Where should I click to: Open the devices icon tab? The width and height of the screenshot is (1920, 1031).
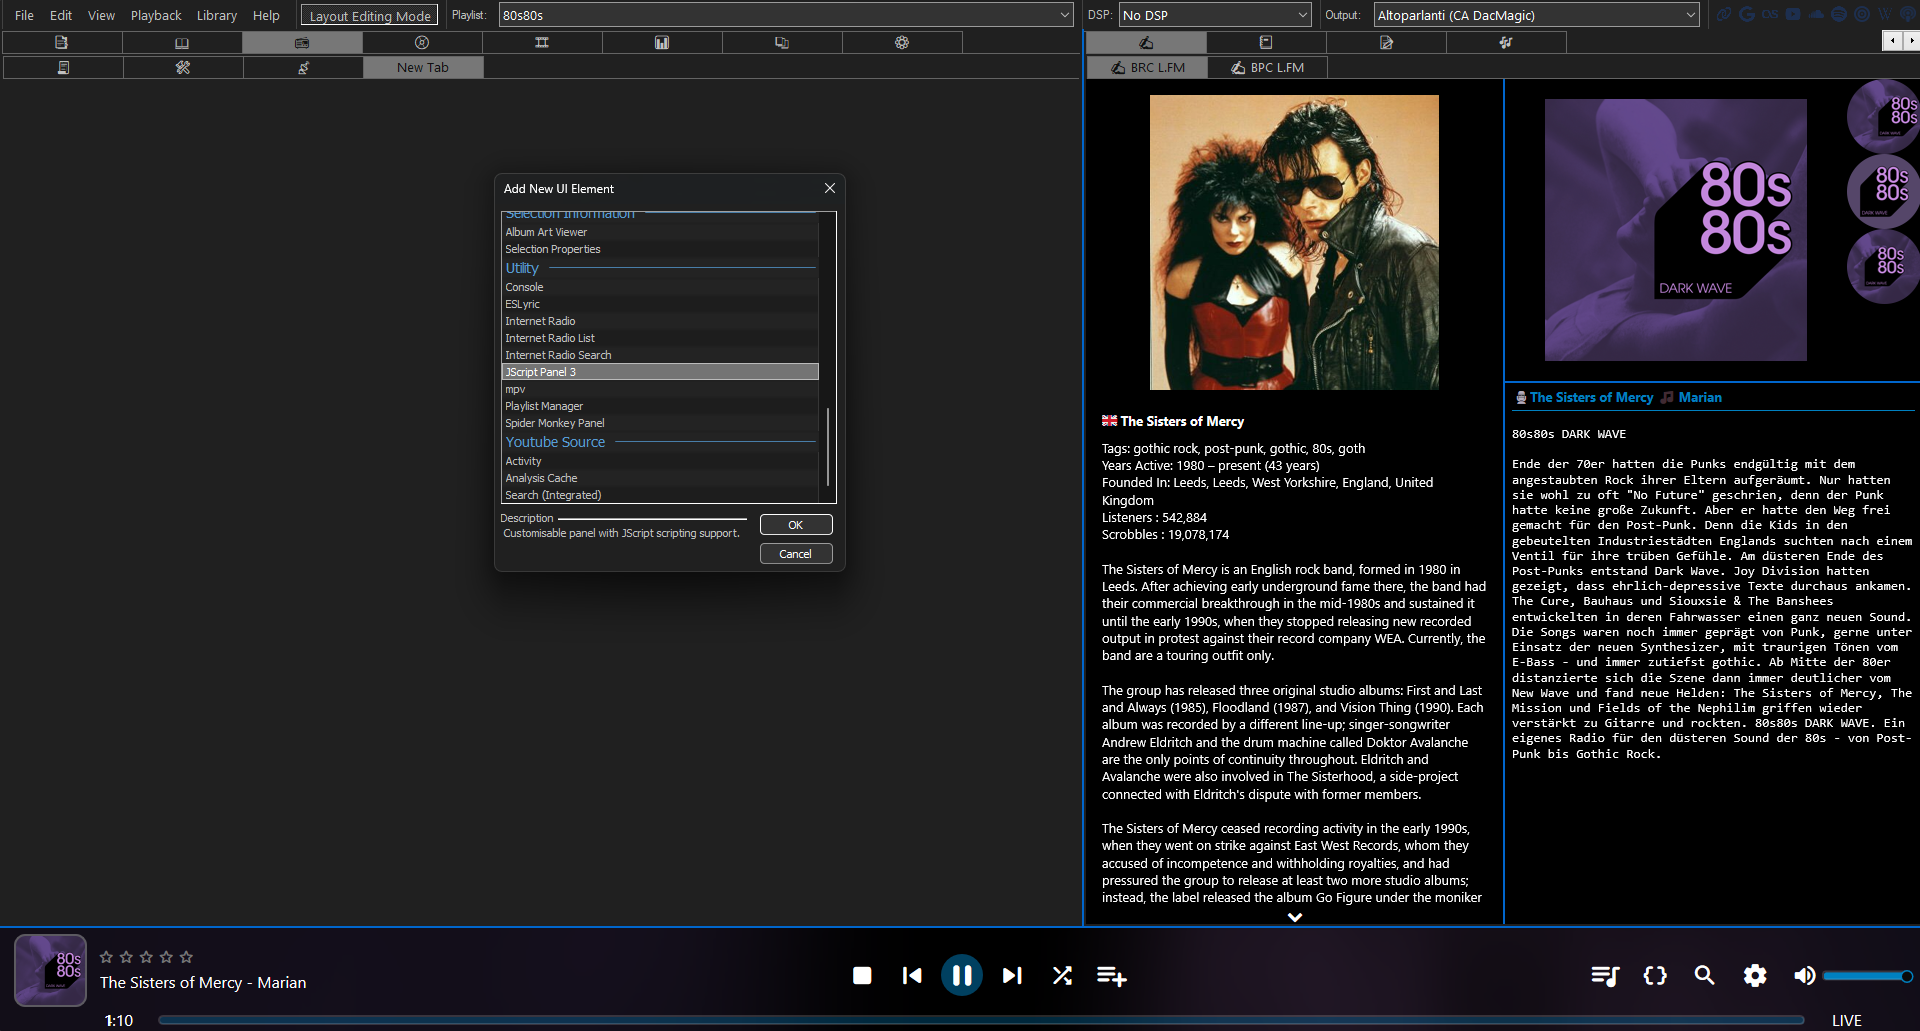click(x=782, y=43)
